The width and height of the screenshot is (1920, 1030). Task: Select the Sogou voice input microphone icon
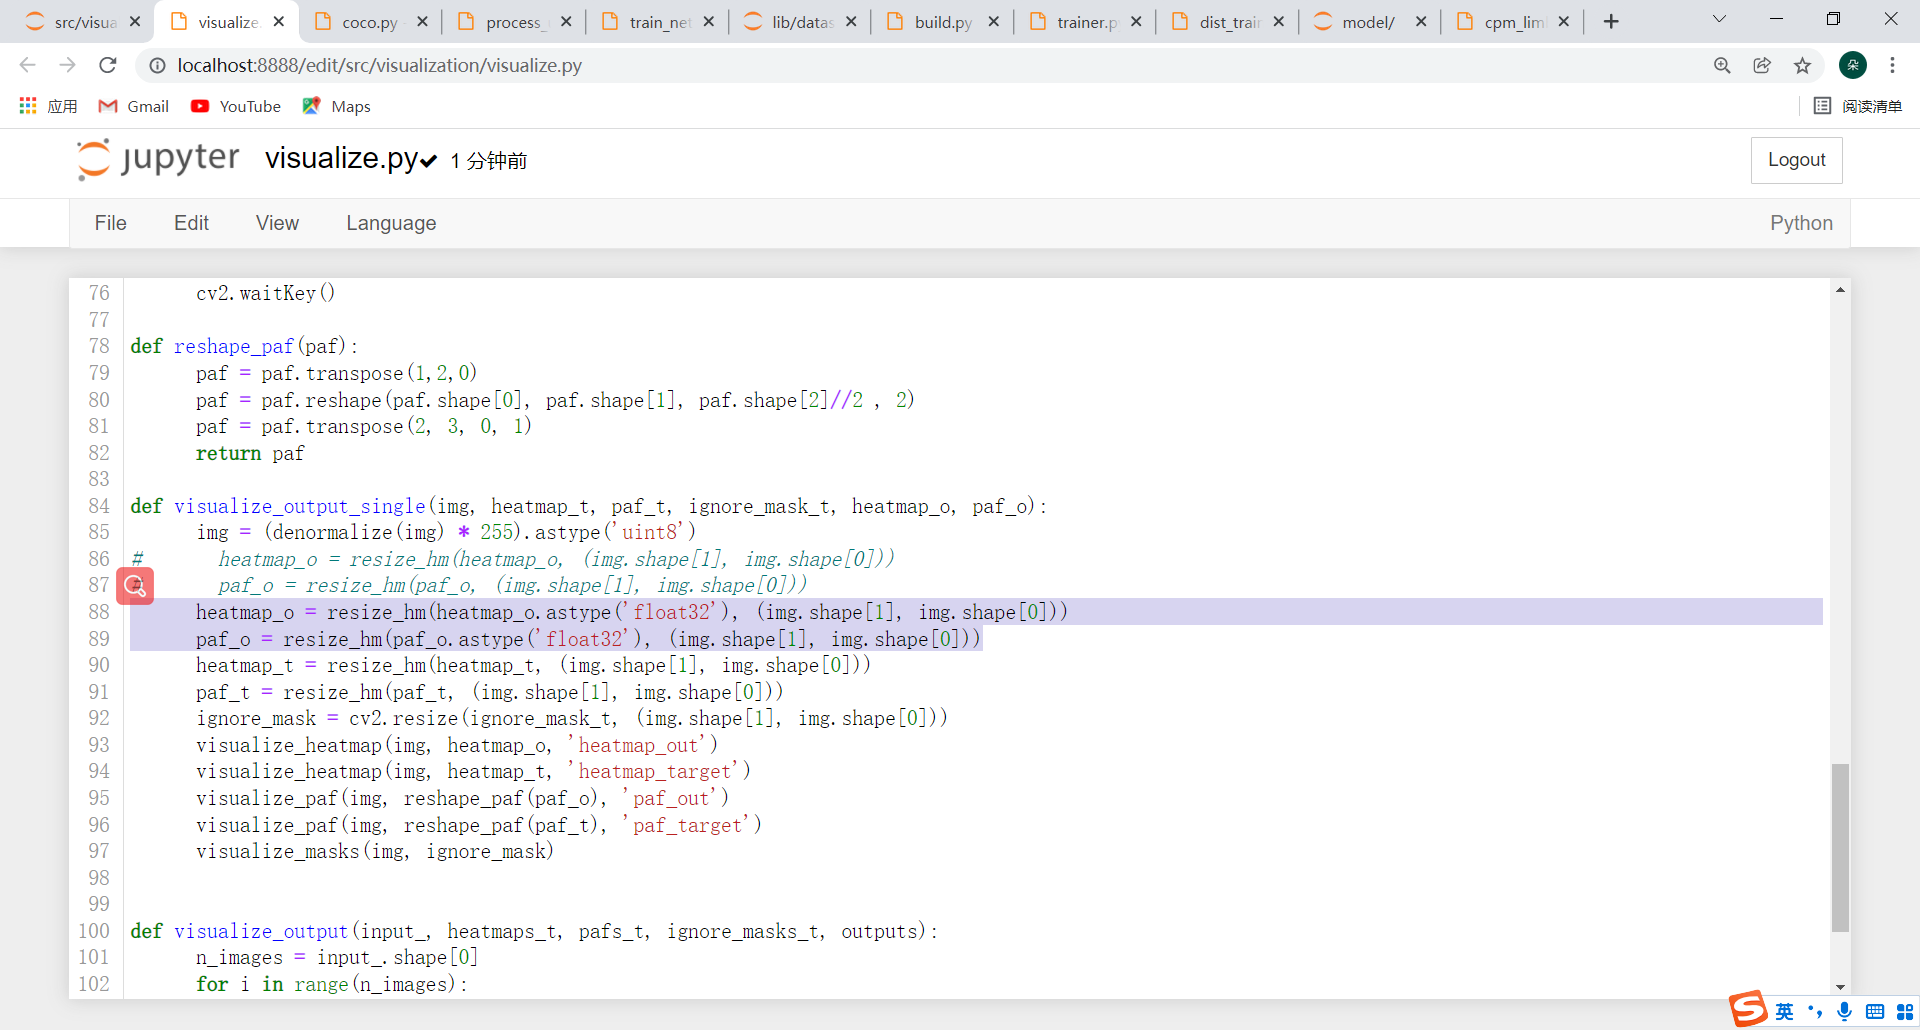pyautogui.click(x=1843, y=1012)
